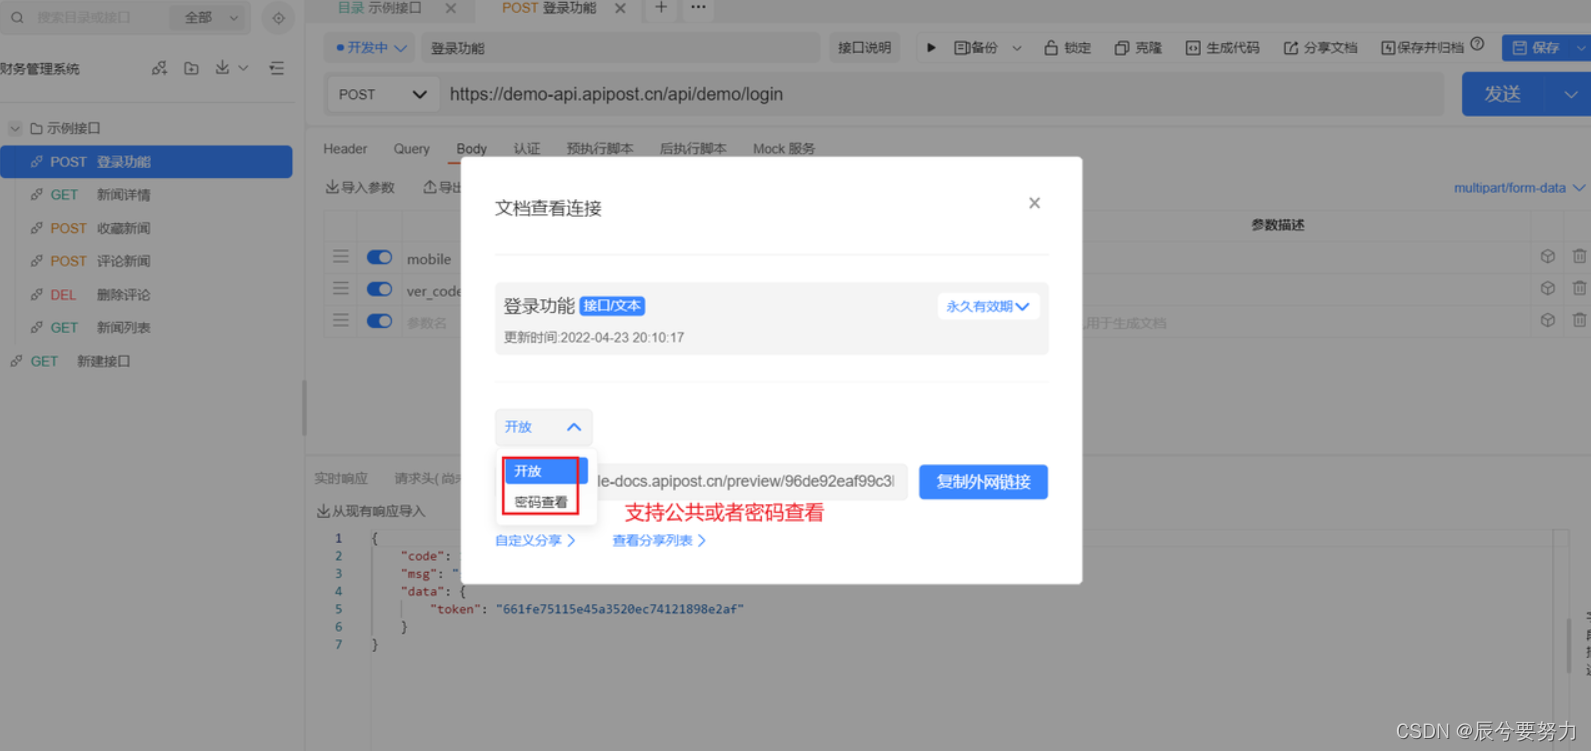The width and height of the screenshot is (1591, 751).
Task: Click the search magnifier icon in sidebar
Action: coord(17,17)
